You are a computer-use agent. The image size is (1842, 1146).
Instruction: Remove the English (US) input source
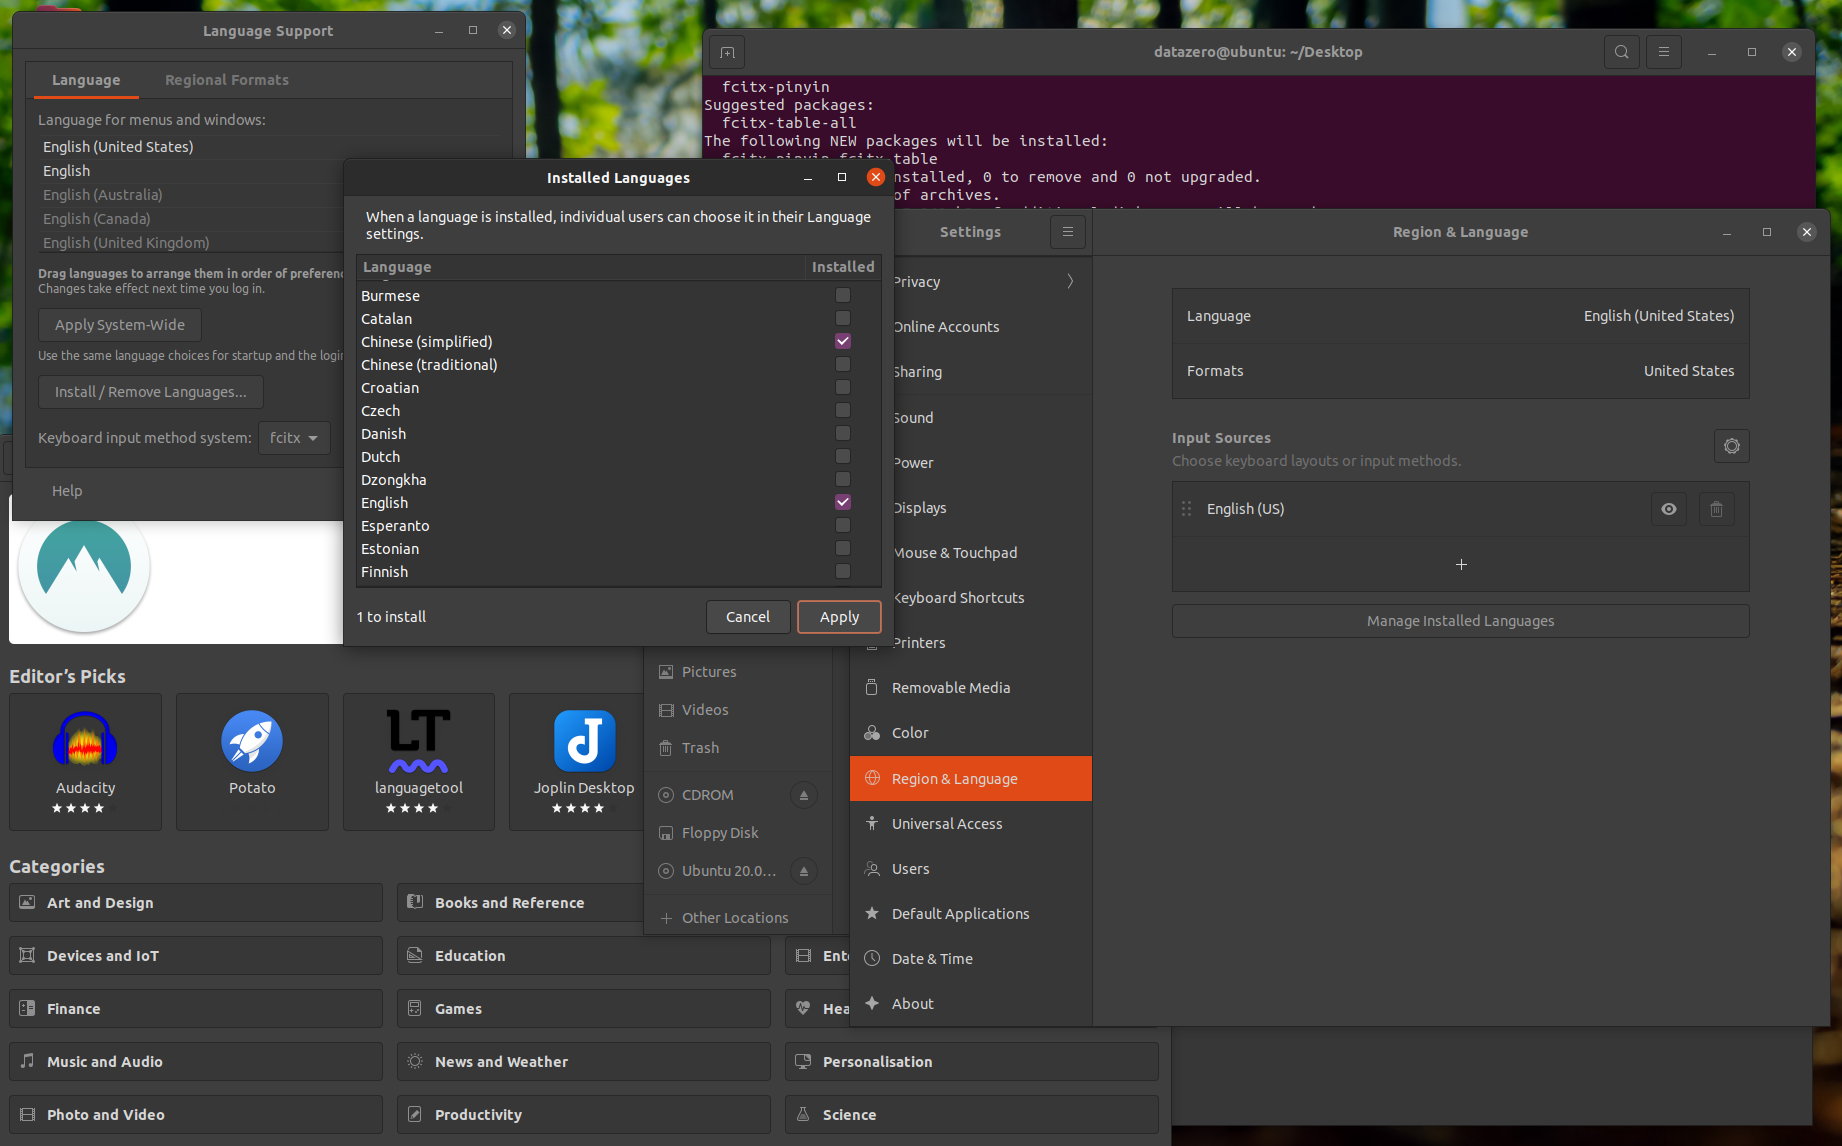point(1717,509)
